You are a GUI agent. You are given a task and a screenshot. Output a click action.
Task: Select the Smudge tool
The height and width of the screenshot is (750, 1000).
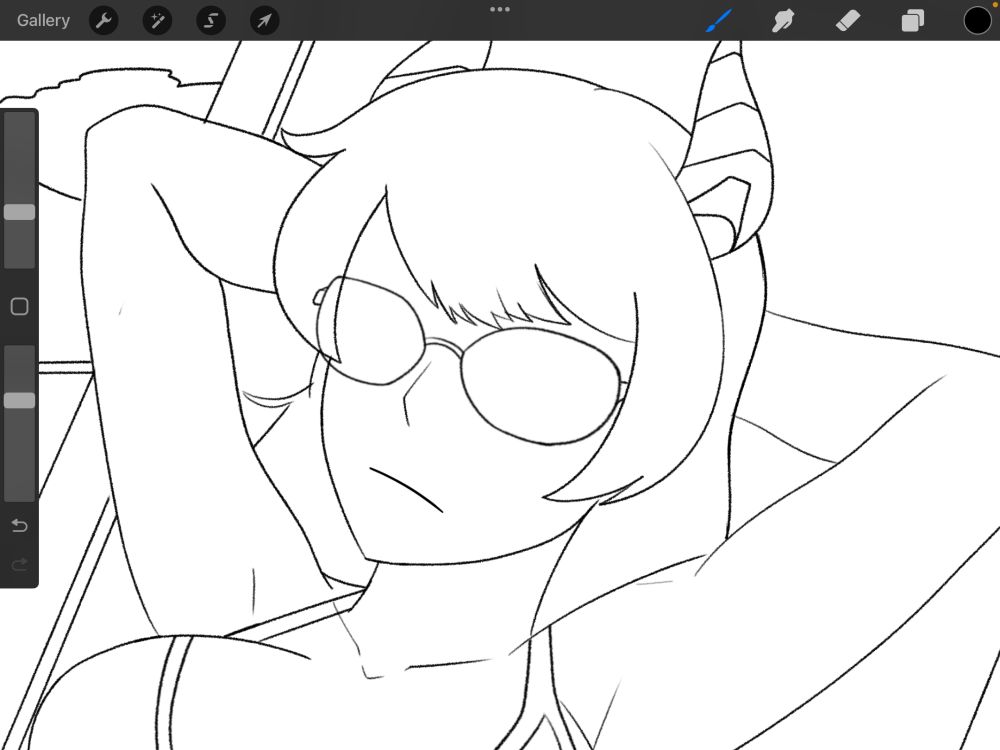coord(783,20)
